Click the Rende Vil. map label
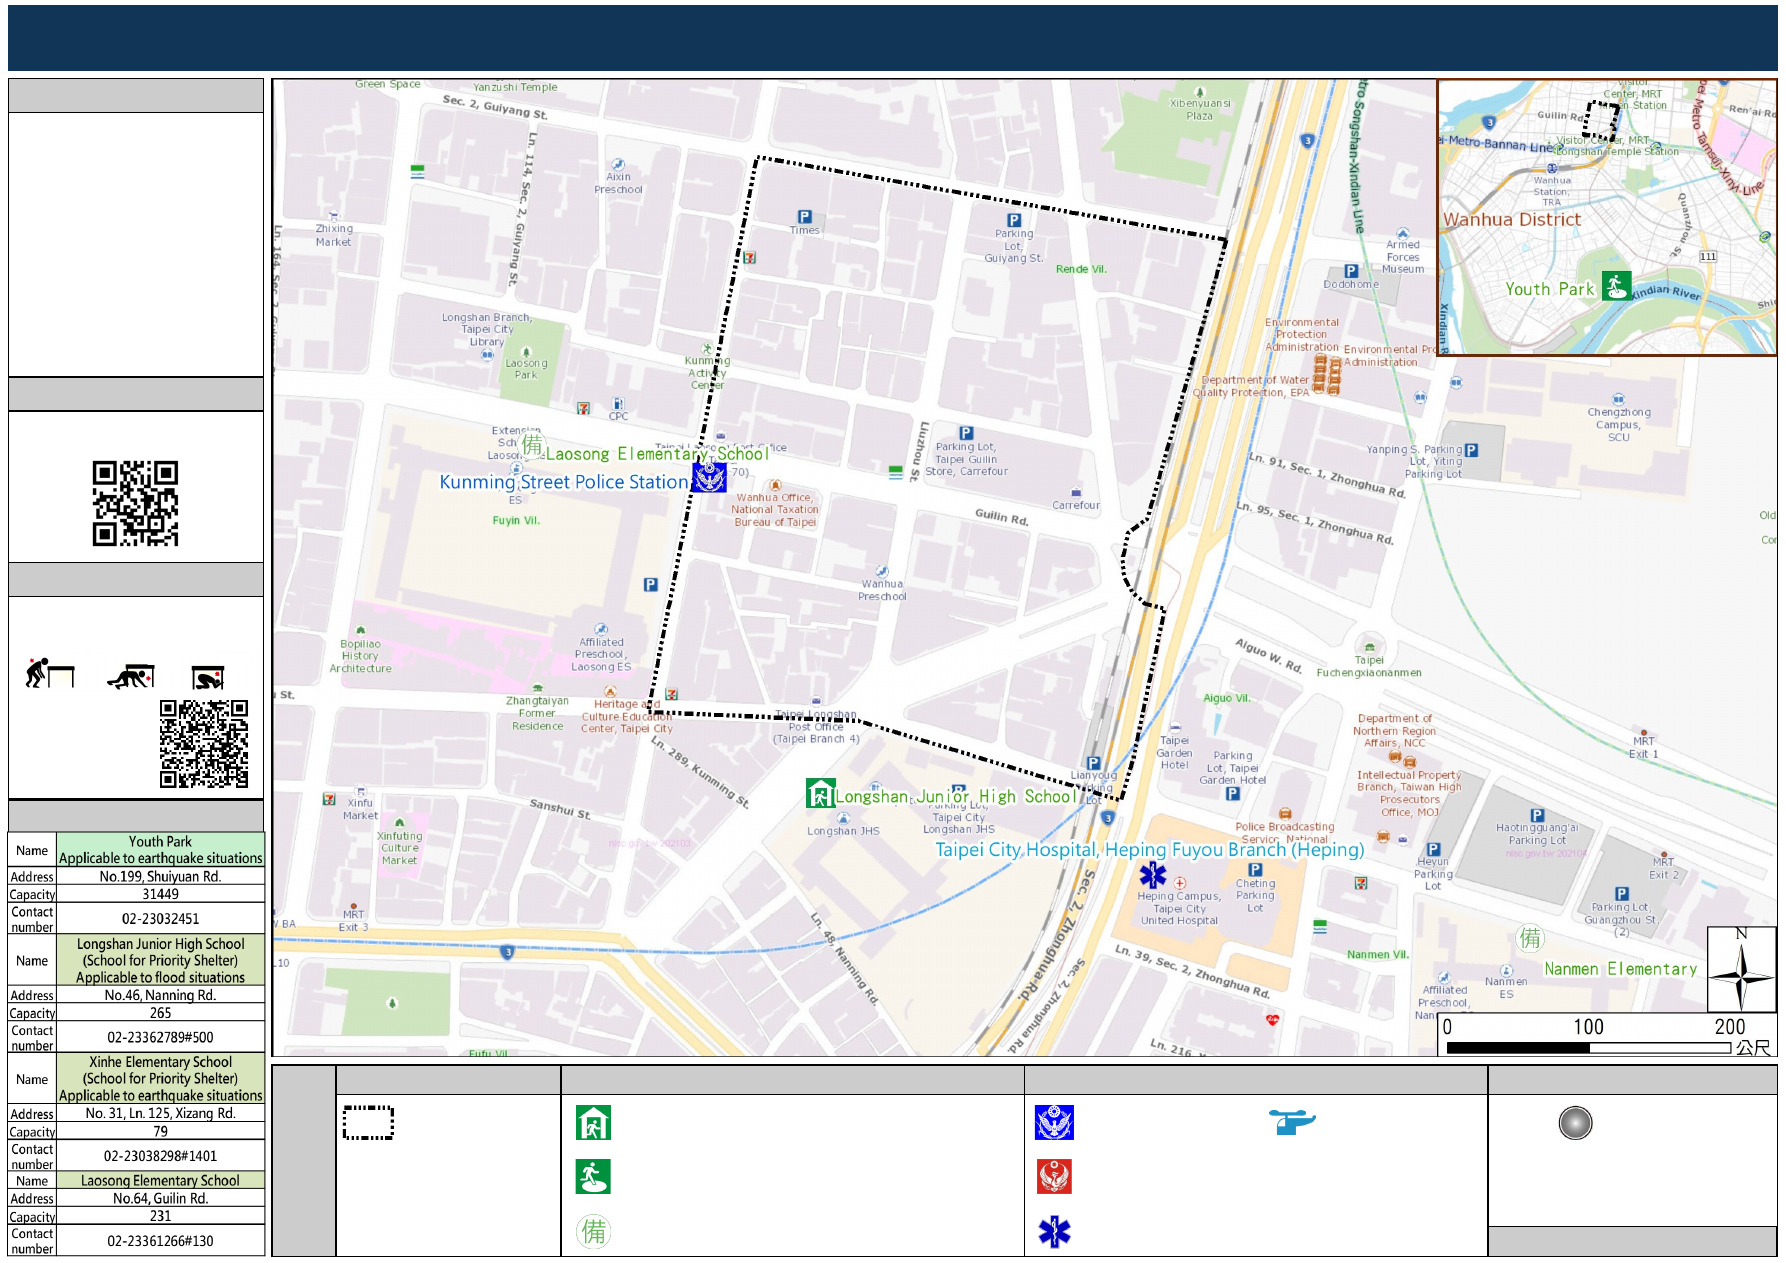Viewport: 1786px width, 1263px height. [x=1081, y=269]
